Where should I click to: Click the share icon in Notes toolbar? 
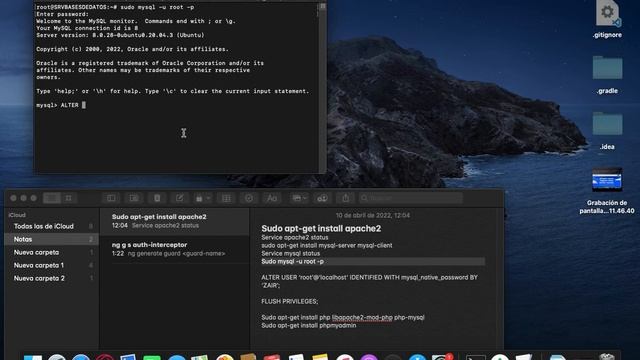(x=346, y=198)
